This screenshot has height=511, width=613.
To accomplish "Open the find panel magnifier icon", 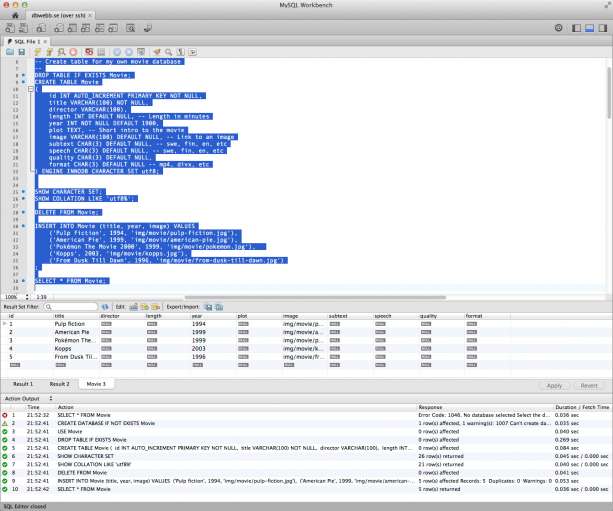I will click(168, 52).
